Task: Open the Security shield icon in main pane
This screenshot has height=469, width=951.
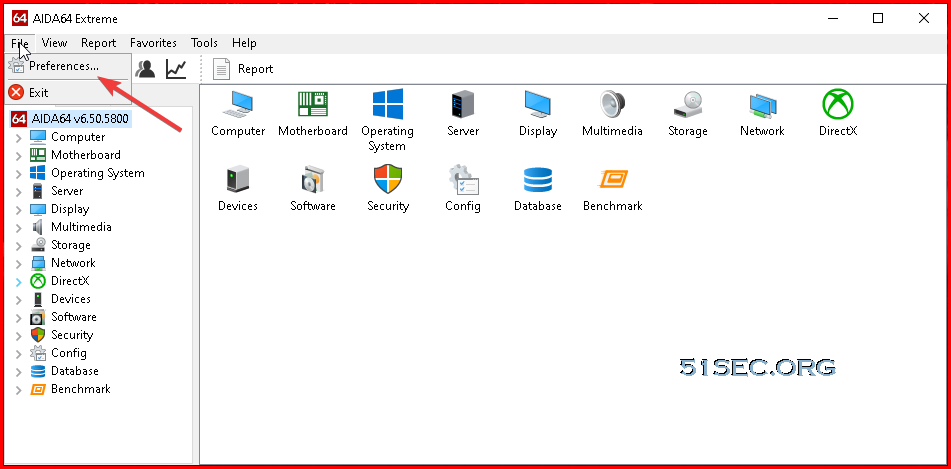Action: tap(388, 180)
